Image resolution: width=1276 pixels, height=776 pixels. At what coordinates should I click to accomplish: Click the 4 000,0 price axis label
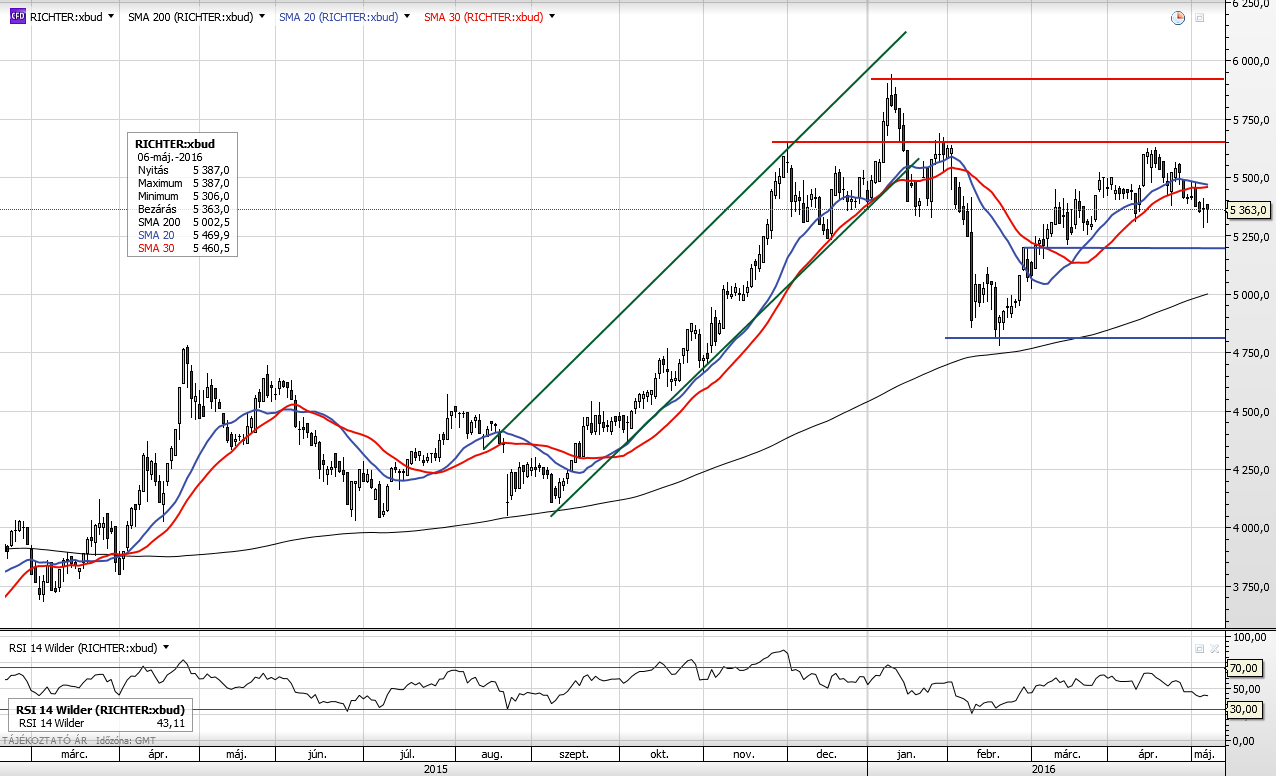point(1250,529)
